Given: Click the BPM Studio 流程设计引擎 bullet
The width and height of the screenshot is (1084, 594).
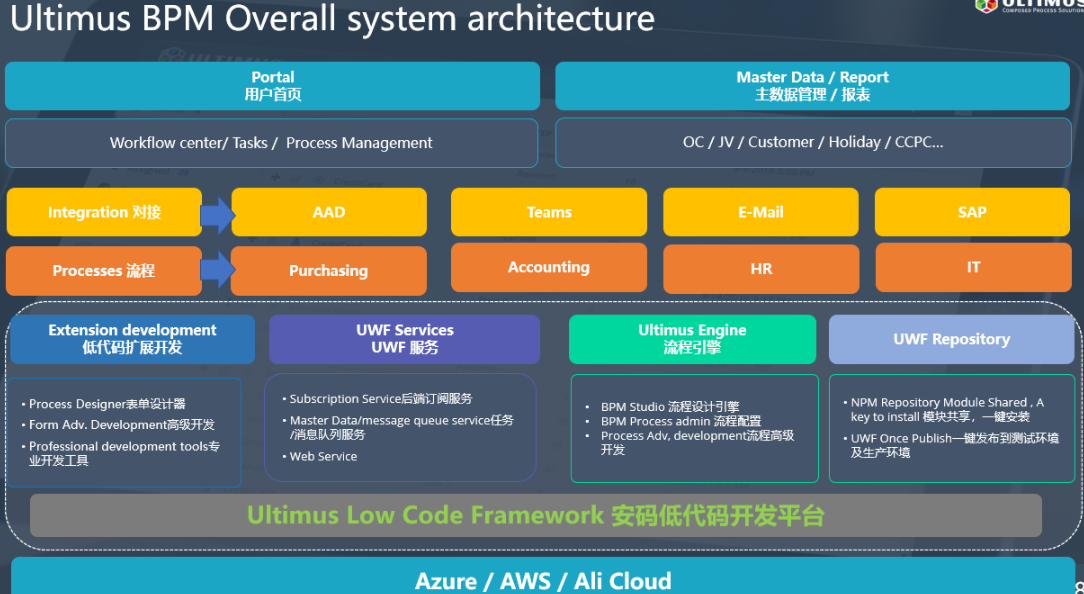Looking at the screenshot, I should [x=662, y=407].
